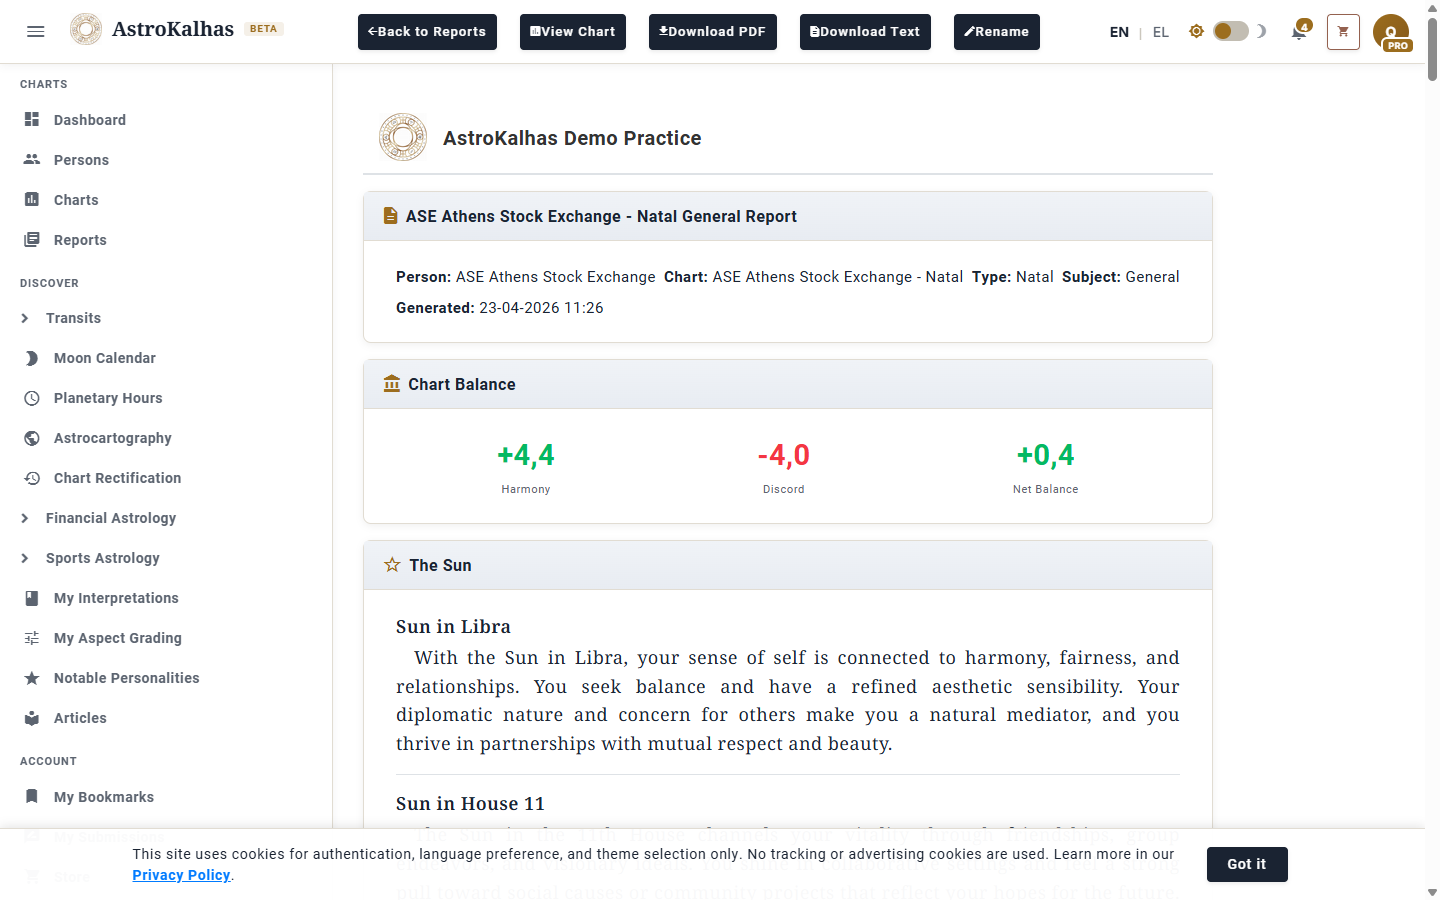Screen dimensions: 1440x900
Task: Click the Astrocartography globe icon
Action: point(32,438)
